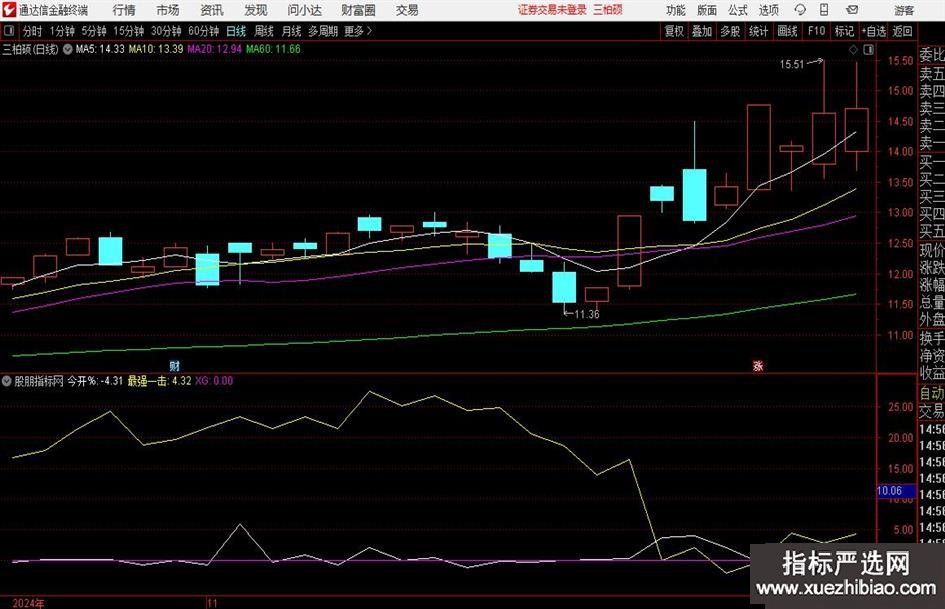945x609 pixels.
Task: Click the 2024年 date axis label
Action: pos(28,603)
